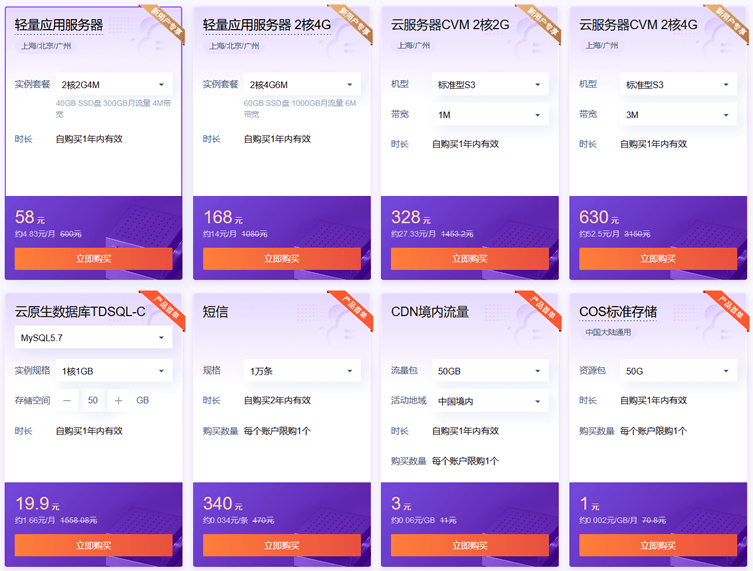Viewport: 753px width, 571px height.
Task: Buy the 630元 CVM 2核4G server
Action: click(658, 259)
